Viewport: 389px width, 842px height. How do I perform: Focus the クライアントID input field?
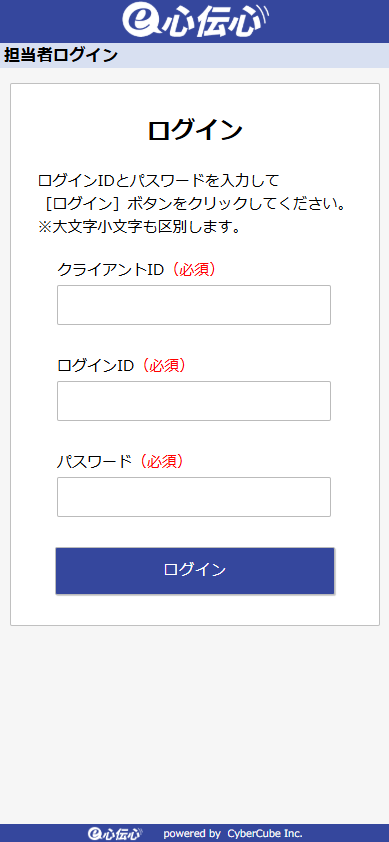click(194, 305)
